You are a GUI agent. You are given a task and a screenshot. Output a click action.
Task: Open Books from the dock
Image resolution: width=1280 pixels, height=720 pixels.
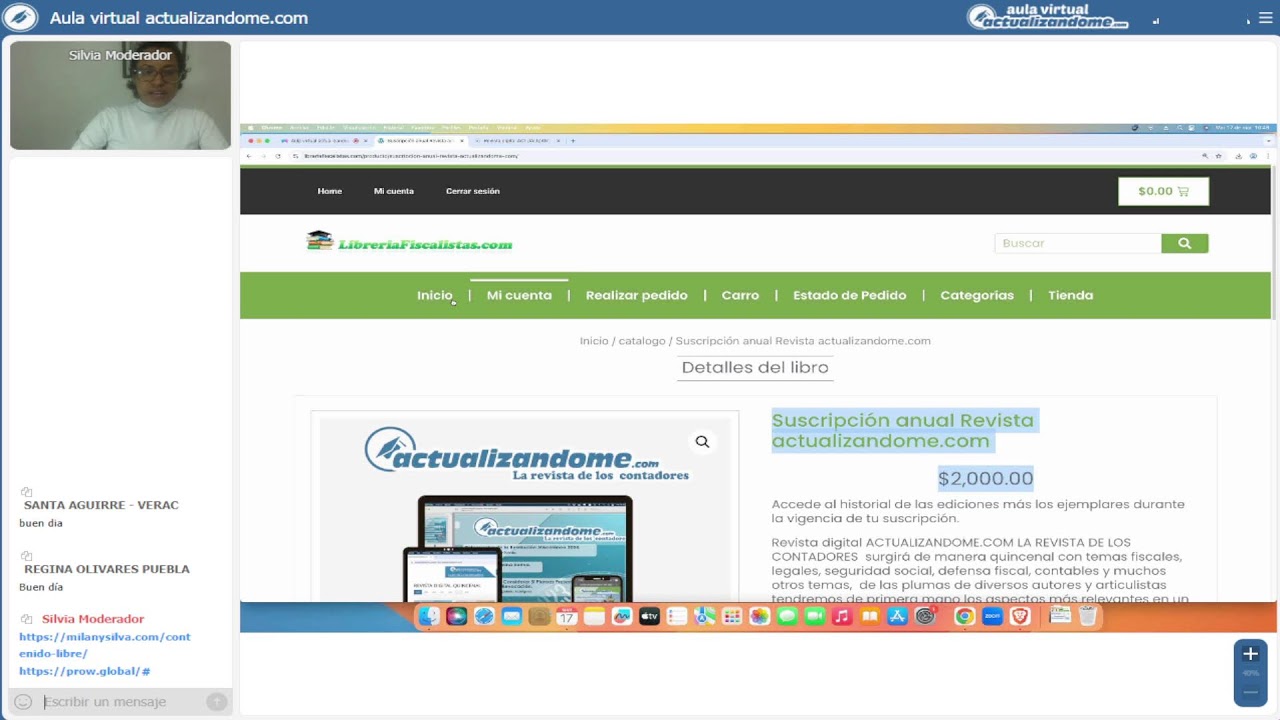(870, 616)
